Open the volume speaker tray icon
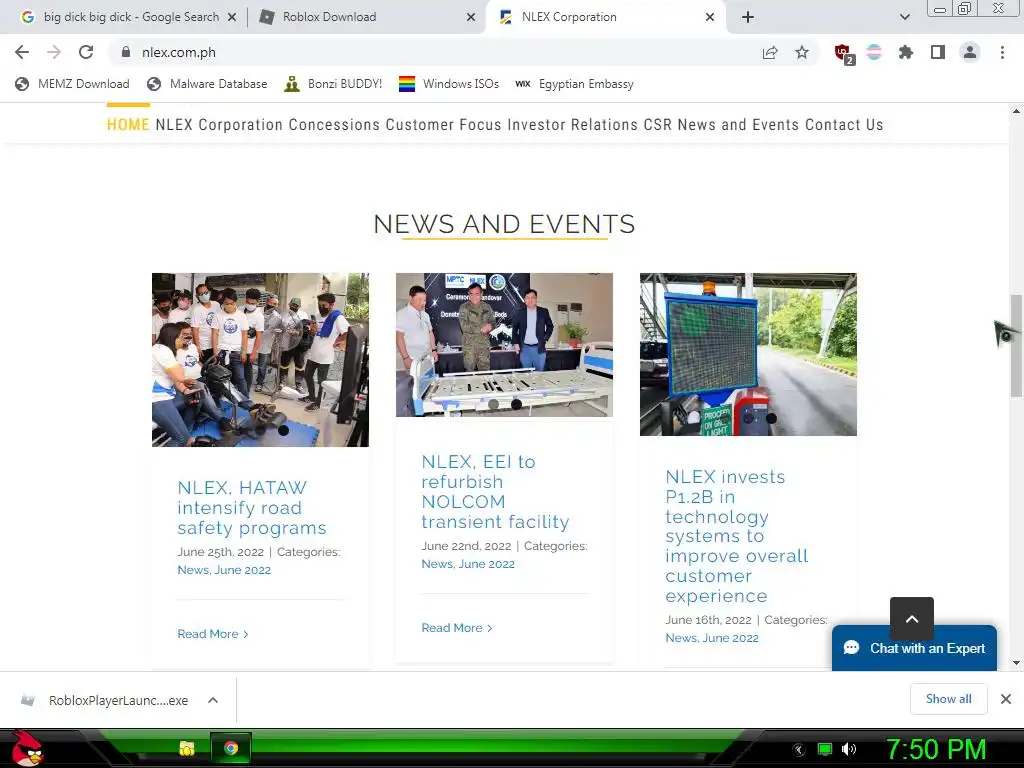Screen dimensions: 1024x768 pos(848,749)
